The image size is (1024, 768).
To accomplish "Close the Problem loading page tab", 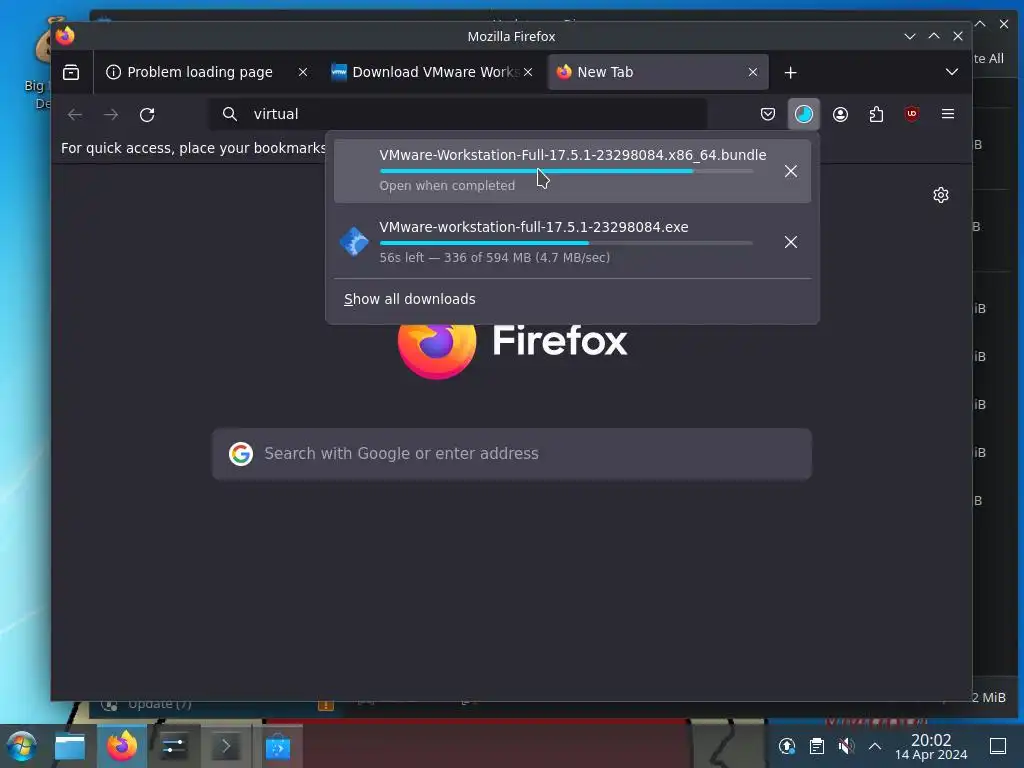I will tap(302, 72).
